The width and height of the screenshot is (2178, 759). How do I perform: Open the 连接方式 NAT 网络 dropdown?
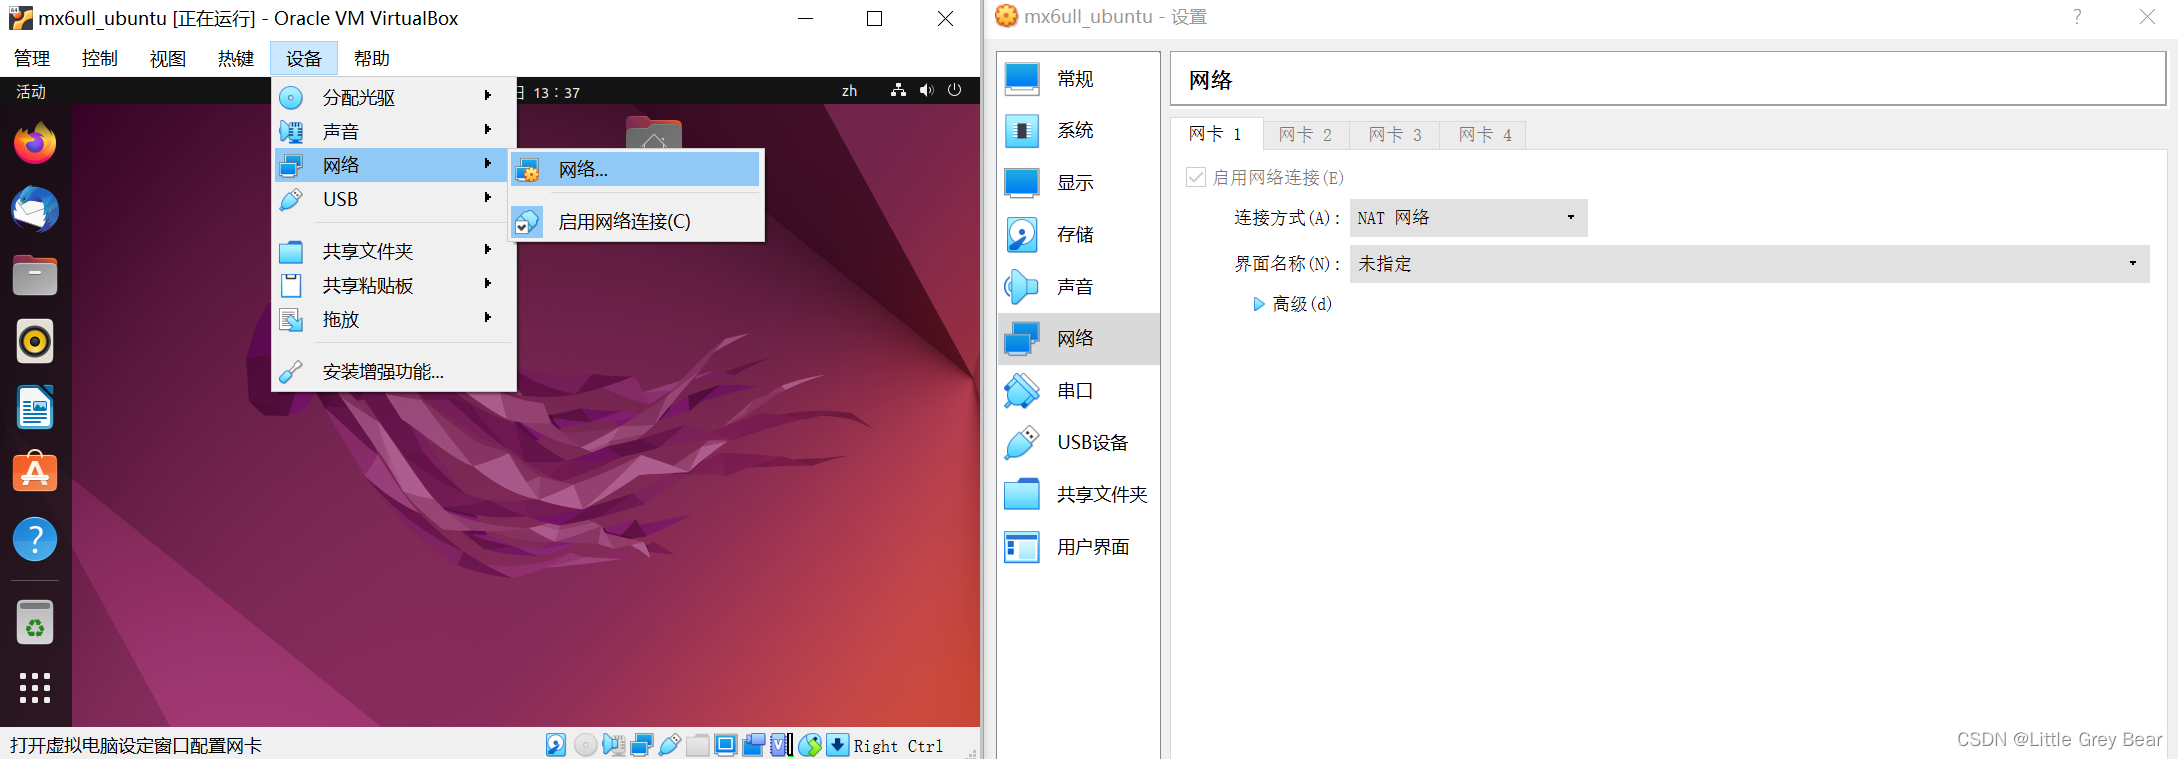pos(1468,218)
